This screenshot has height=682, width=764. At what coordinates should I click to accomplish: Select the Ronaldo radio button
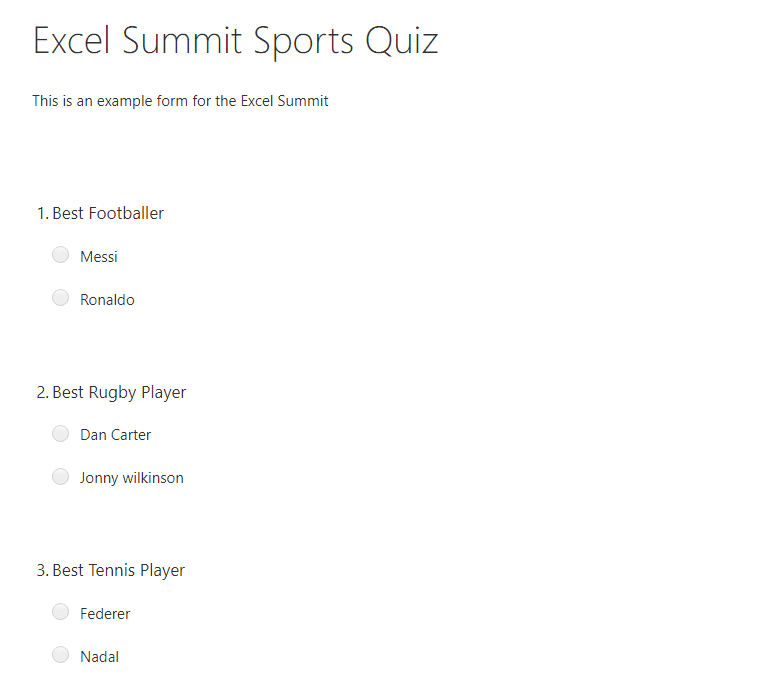point(60,298)
